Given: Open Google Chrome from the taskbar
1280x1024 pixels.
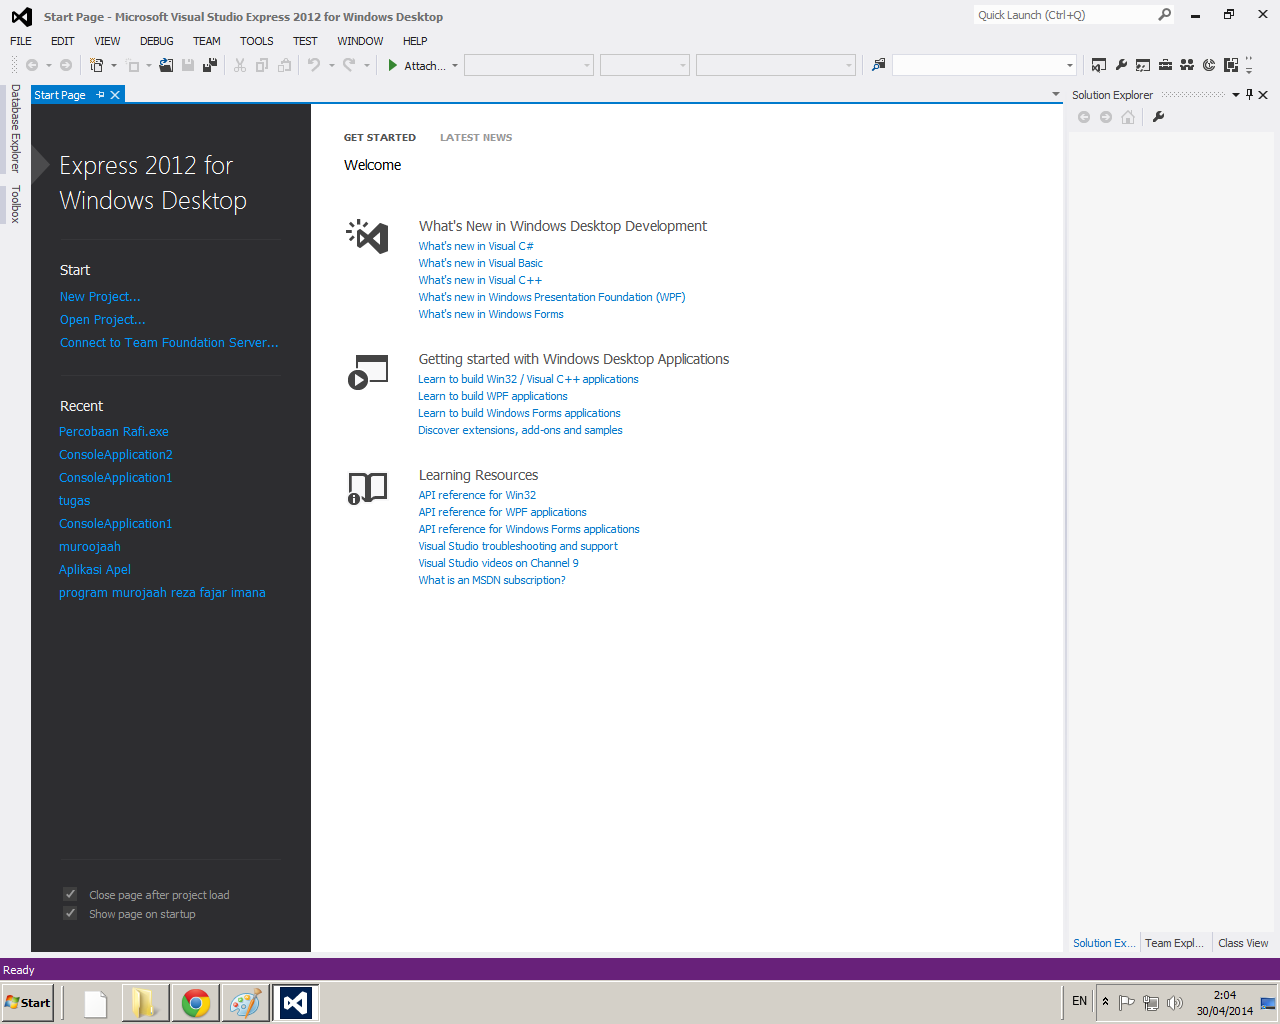Looking at the screenshot, I should point(196,1003).
